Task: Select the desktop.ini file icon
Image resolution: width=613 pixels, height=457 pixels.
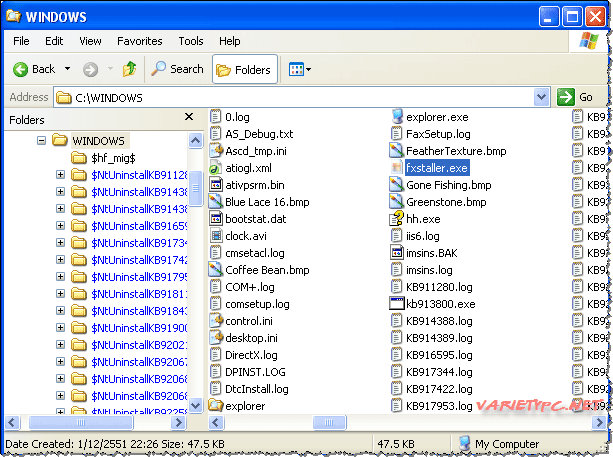Action: tap(216, 338)
